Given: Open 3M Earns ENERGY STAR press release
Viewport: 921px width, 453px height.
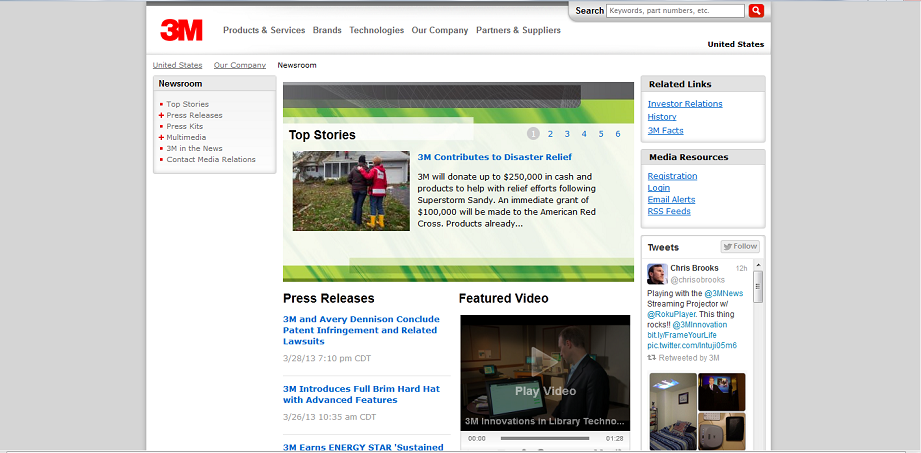Looking at the screenshot, I should pyautogui.click(x=363, y=447).
